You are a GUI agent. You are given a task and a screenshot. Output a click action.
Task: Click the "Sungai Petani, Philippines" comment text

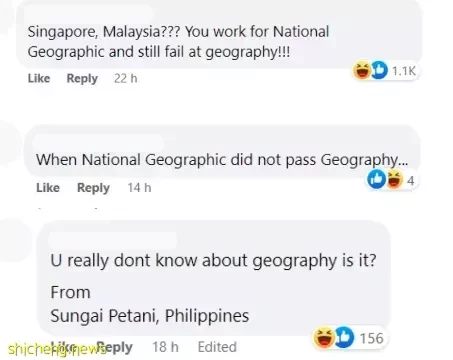click(x=150, y=315)
